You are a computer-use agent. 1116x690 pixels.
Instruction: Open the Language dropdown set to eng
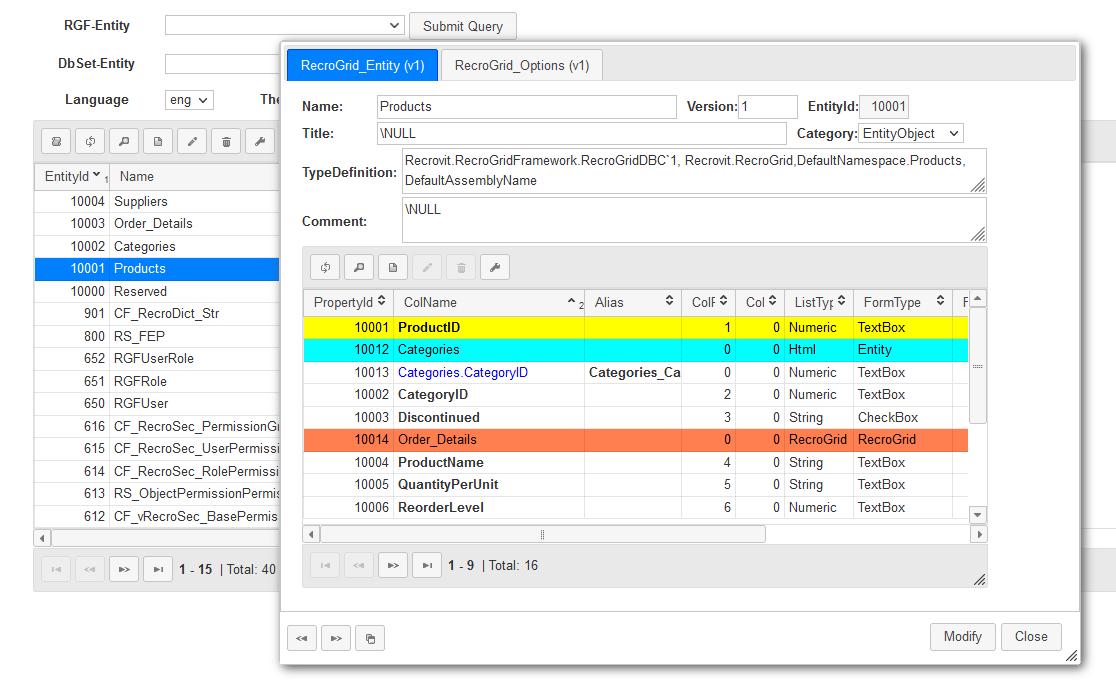(x=189, y=100)
